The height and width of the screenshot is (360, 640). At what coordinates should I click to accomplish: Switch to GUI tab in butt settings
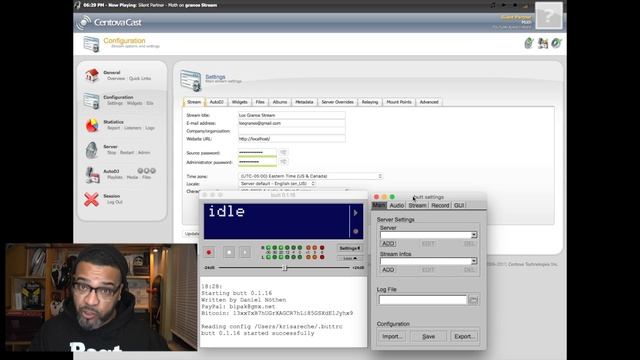point(459,205)
